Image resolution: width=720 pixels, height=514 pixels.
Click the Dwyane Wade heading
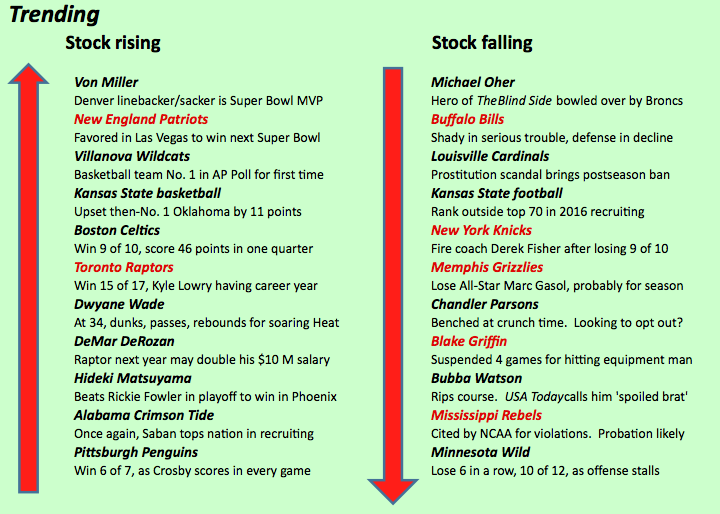point(119,304)
